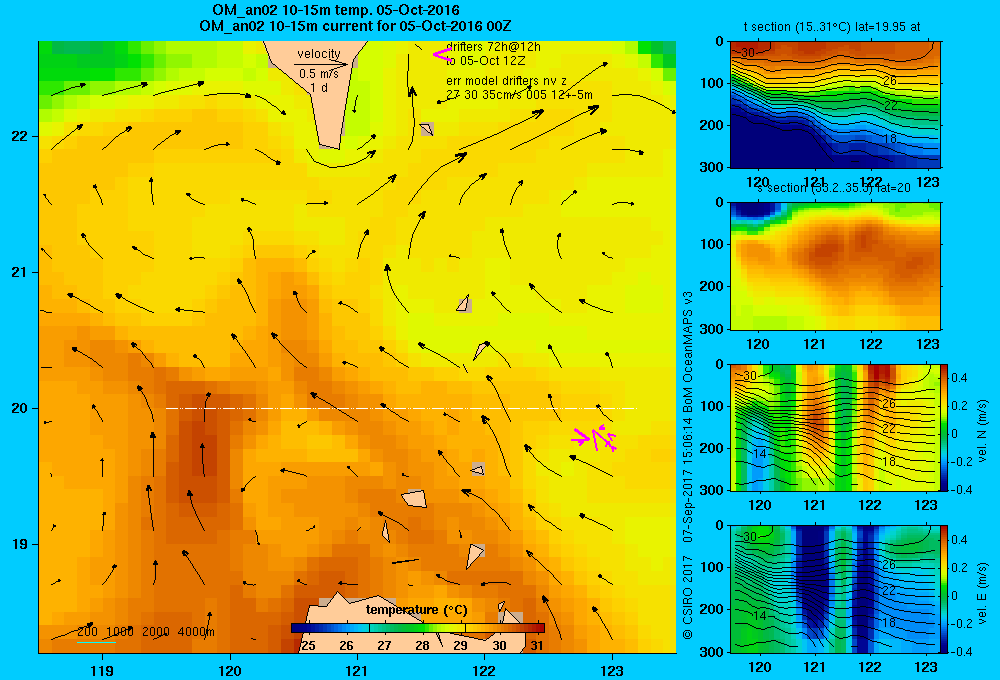Open the northward velocity section plot

pyautogui.click(x=835, y=427)
